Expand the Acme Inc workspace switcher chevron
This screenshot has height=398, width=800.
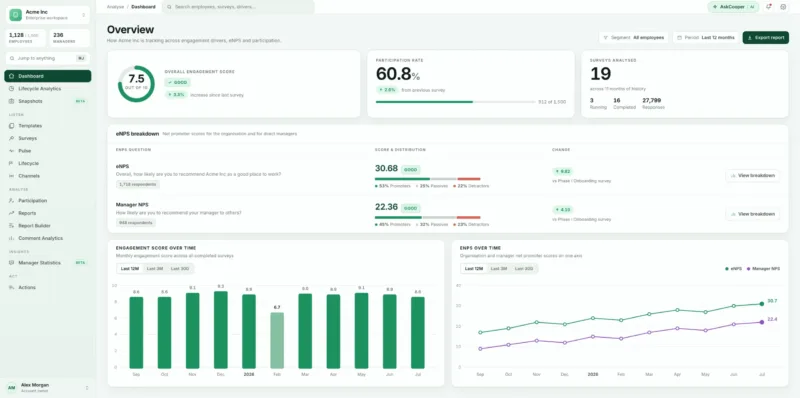click(84, 15)
